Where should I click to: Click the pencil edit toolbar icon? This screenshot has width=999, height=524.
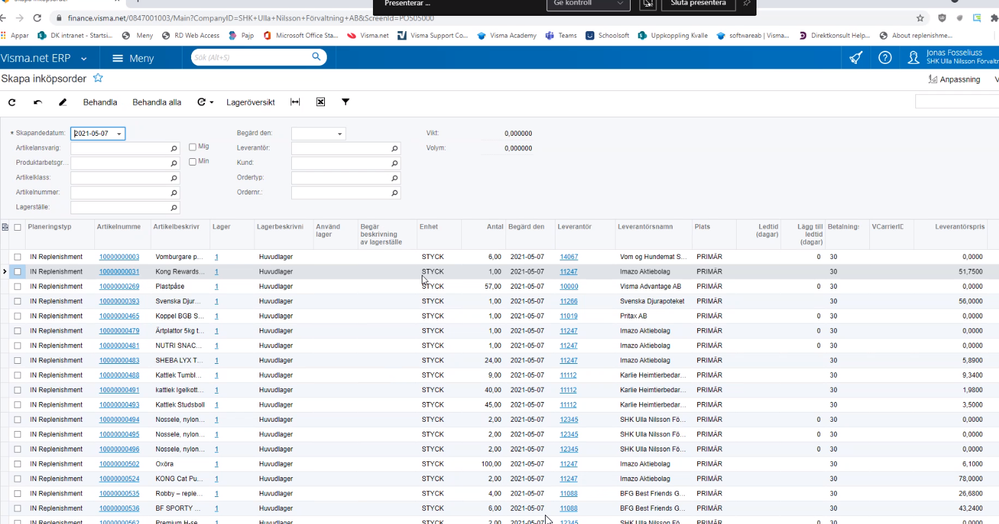click(x=62, y=102)
